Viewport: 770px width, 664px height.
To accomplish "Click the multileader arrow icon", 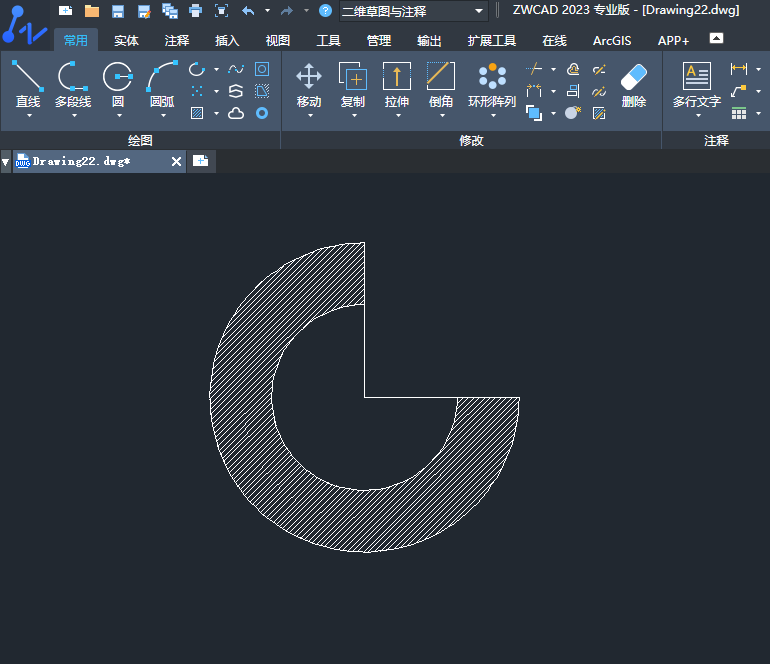I will tap(739, 91).
